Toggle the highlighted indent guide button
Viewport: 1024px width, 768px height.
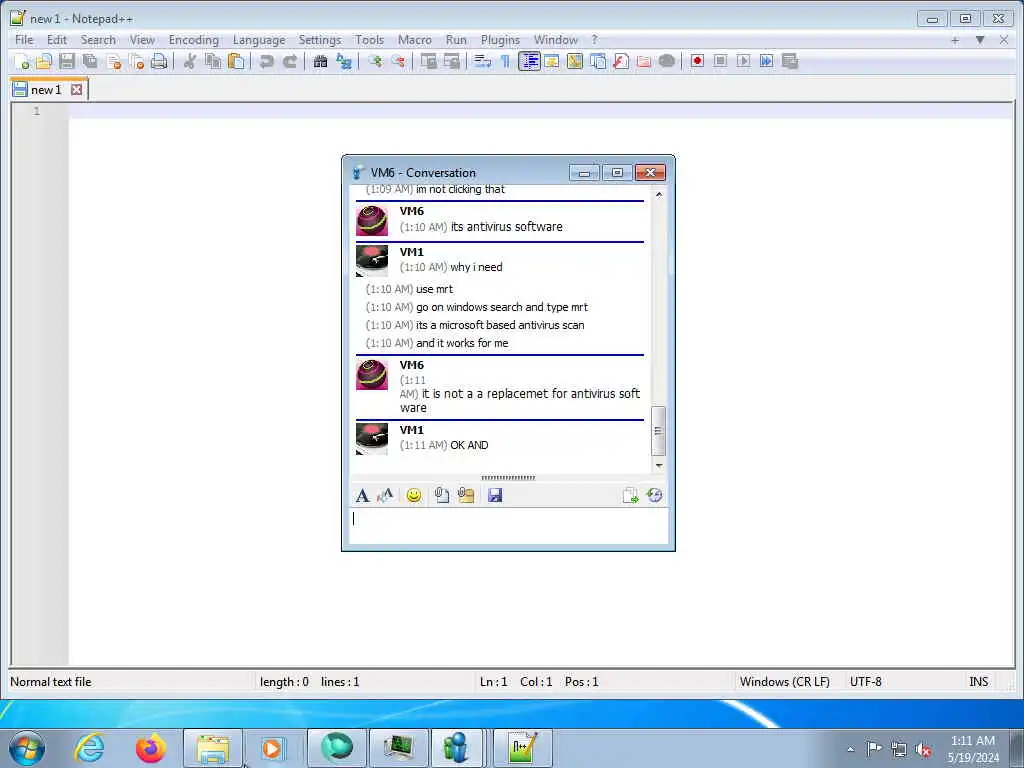529,61
